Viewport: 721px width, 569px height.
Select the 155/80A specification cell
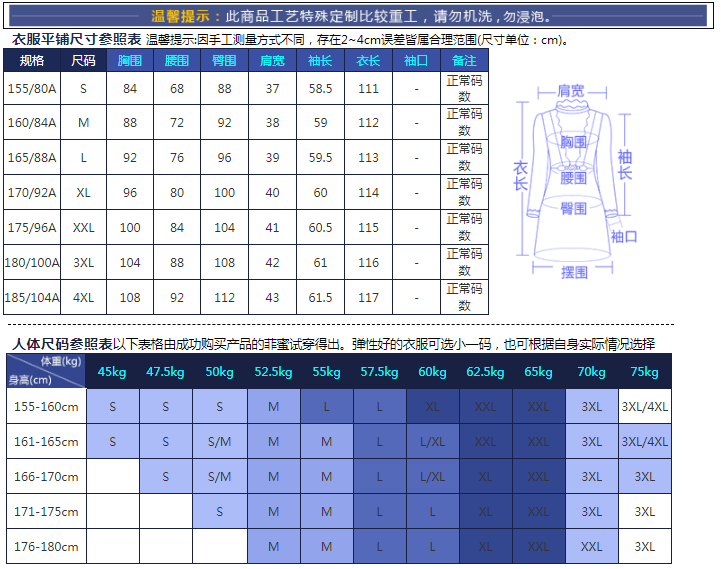32,89
